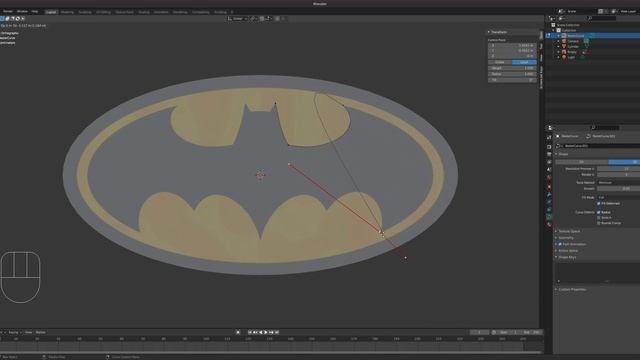Set curve shape to 3D

tap(624, 162)
